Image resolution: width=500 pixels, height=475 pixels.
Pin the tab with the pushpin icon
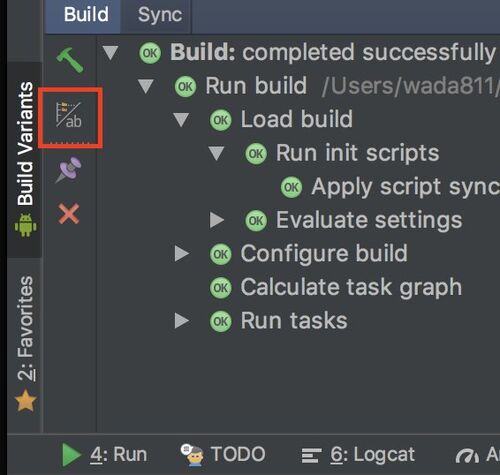coord(69,170)
